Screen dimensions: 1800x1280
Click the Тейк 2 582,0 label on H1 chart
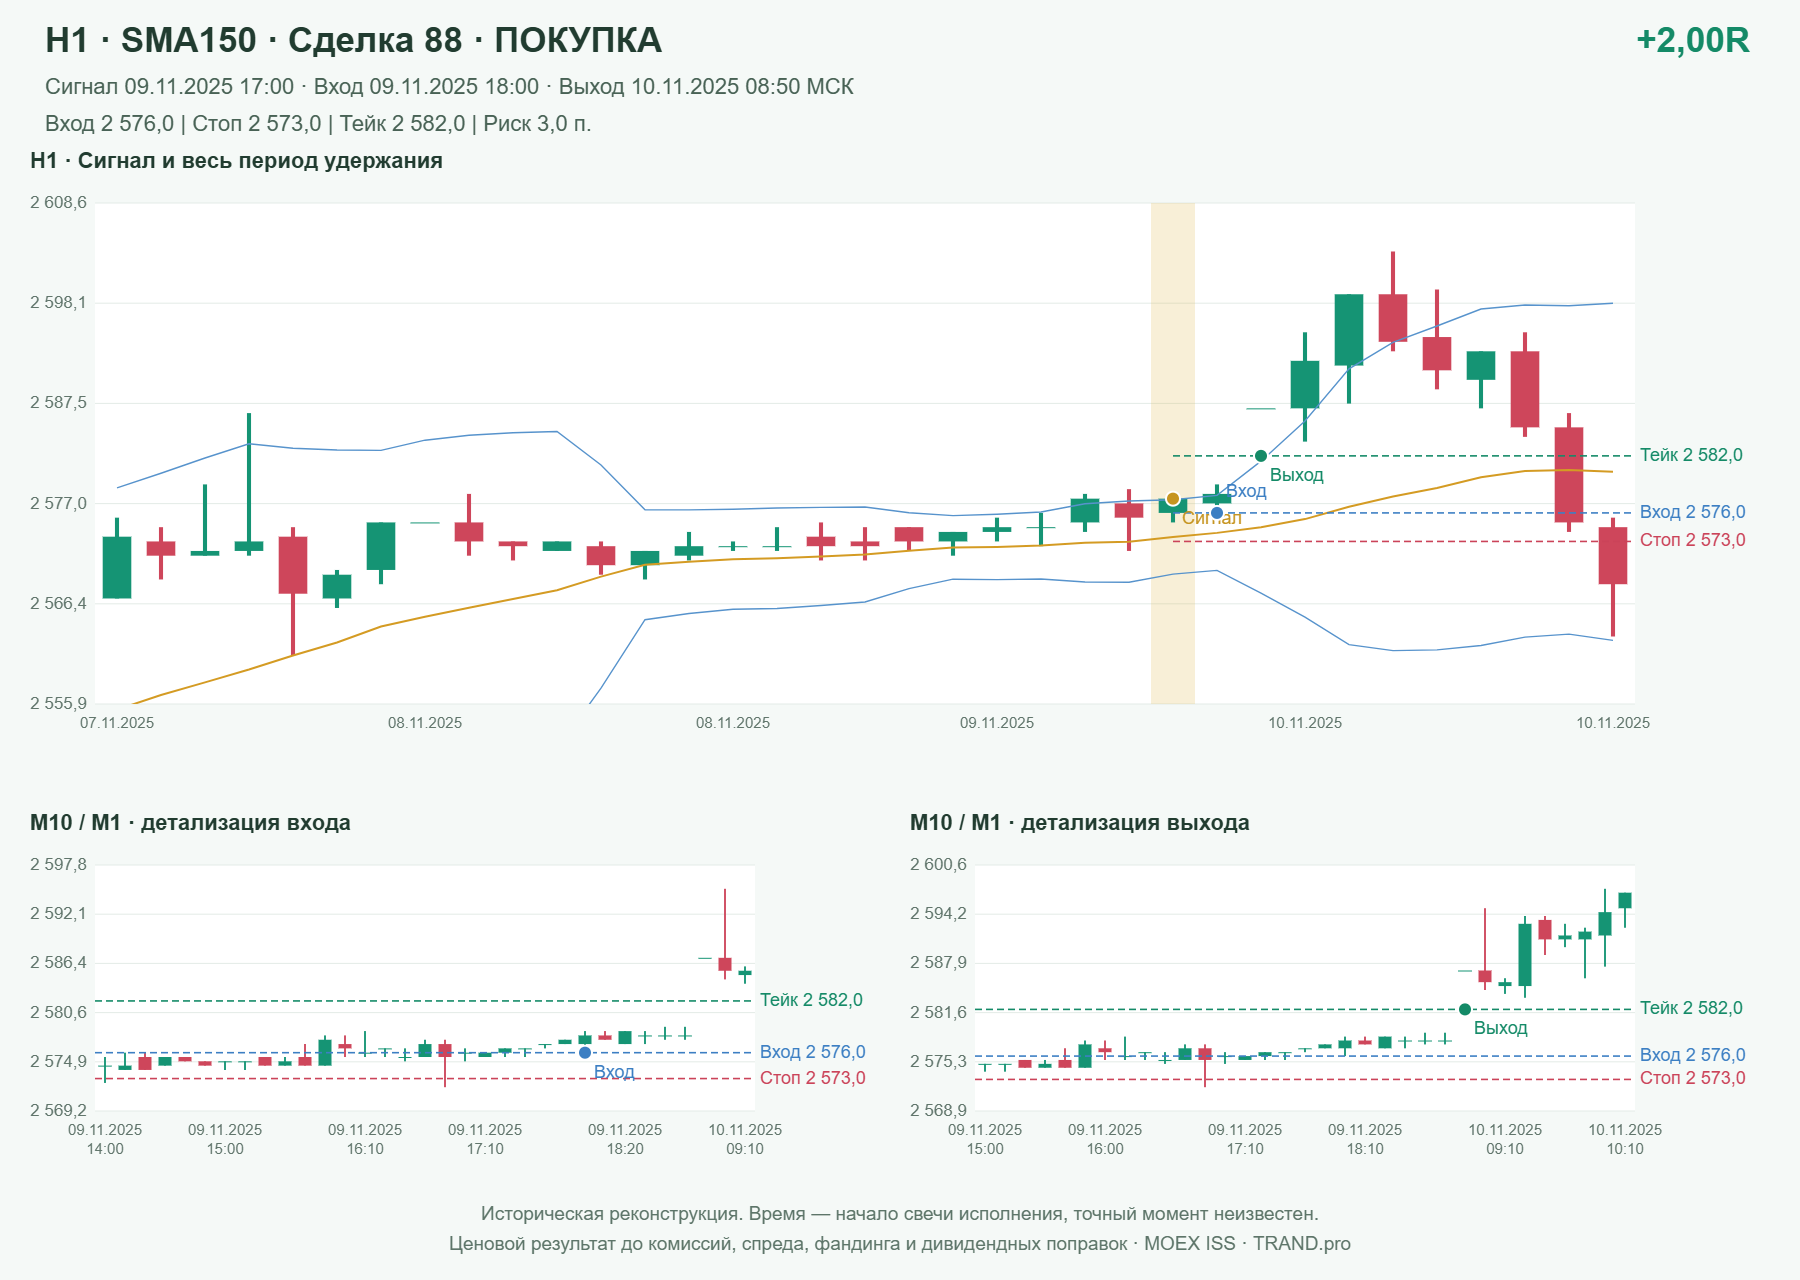[1691, 455]
